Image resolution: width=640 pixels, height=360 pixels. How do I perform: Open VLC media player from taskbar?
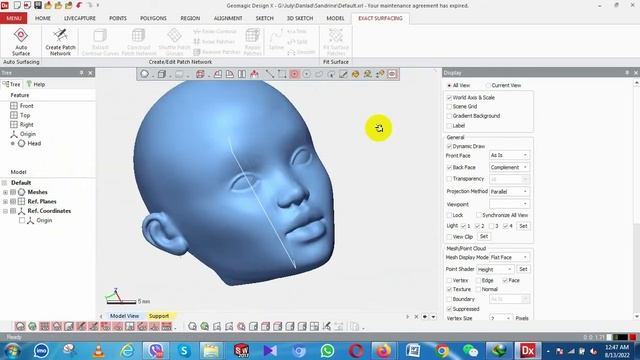(x=98, y=351)
